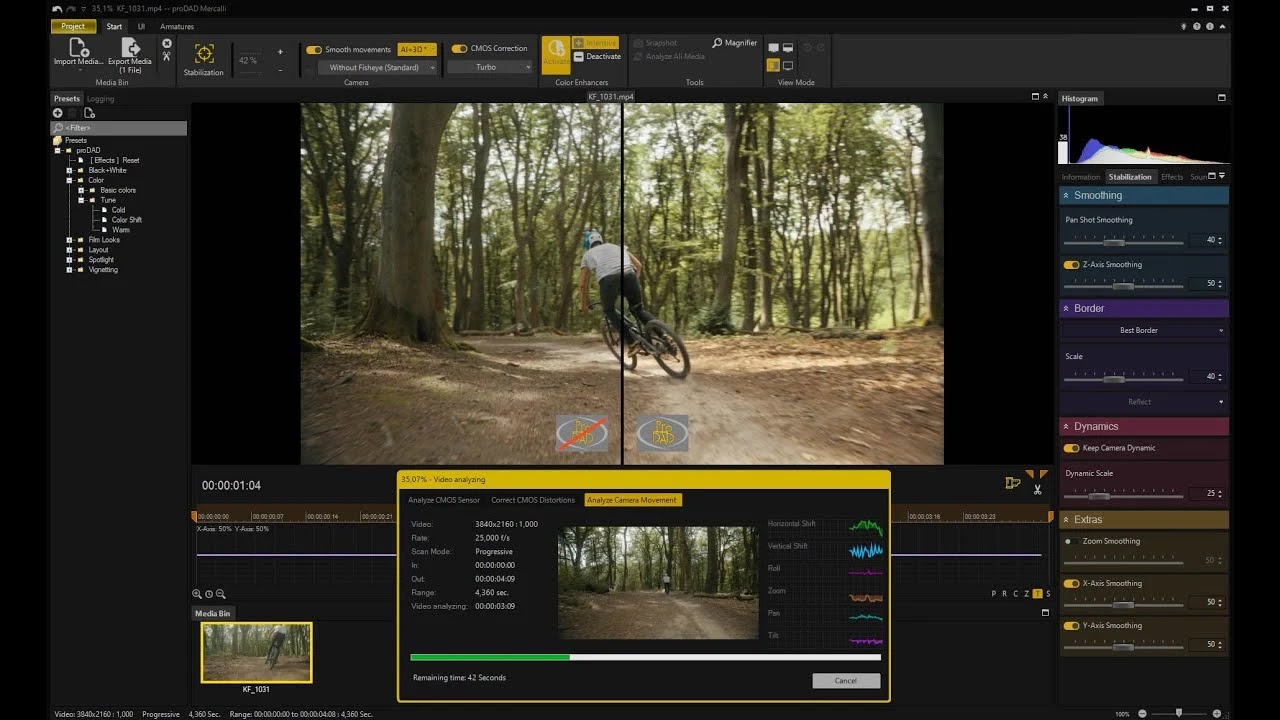Viewport: 1280px width, 720px height.
Task: Open the Without Fisheye (Standard) dropdown
Action: click(379, 67)
